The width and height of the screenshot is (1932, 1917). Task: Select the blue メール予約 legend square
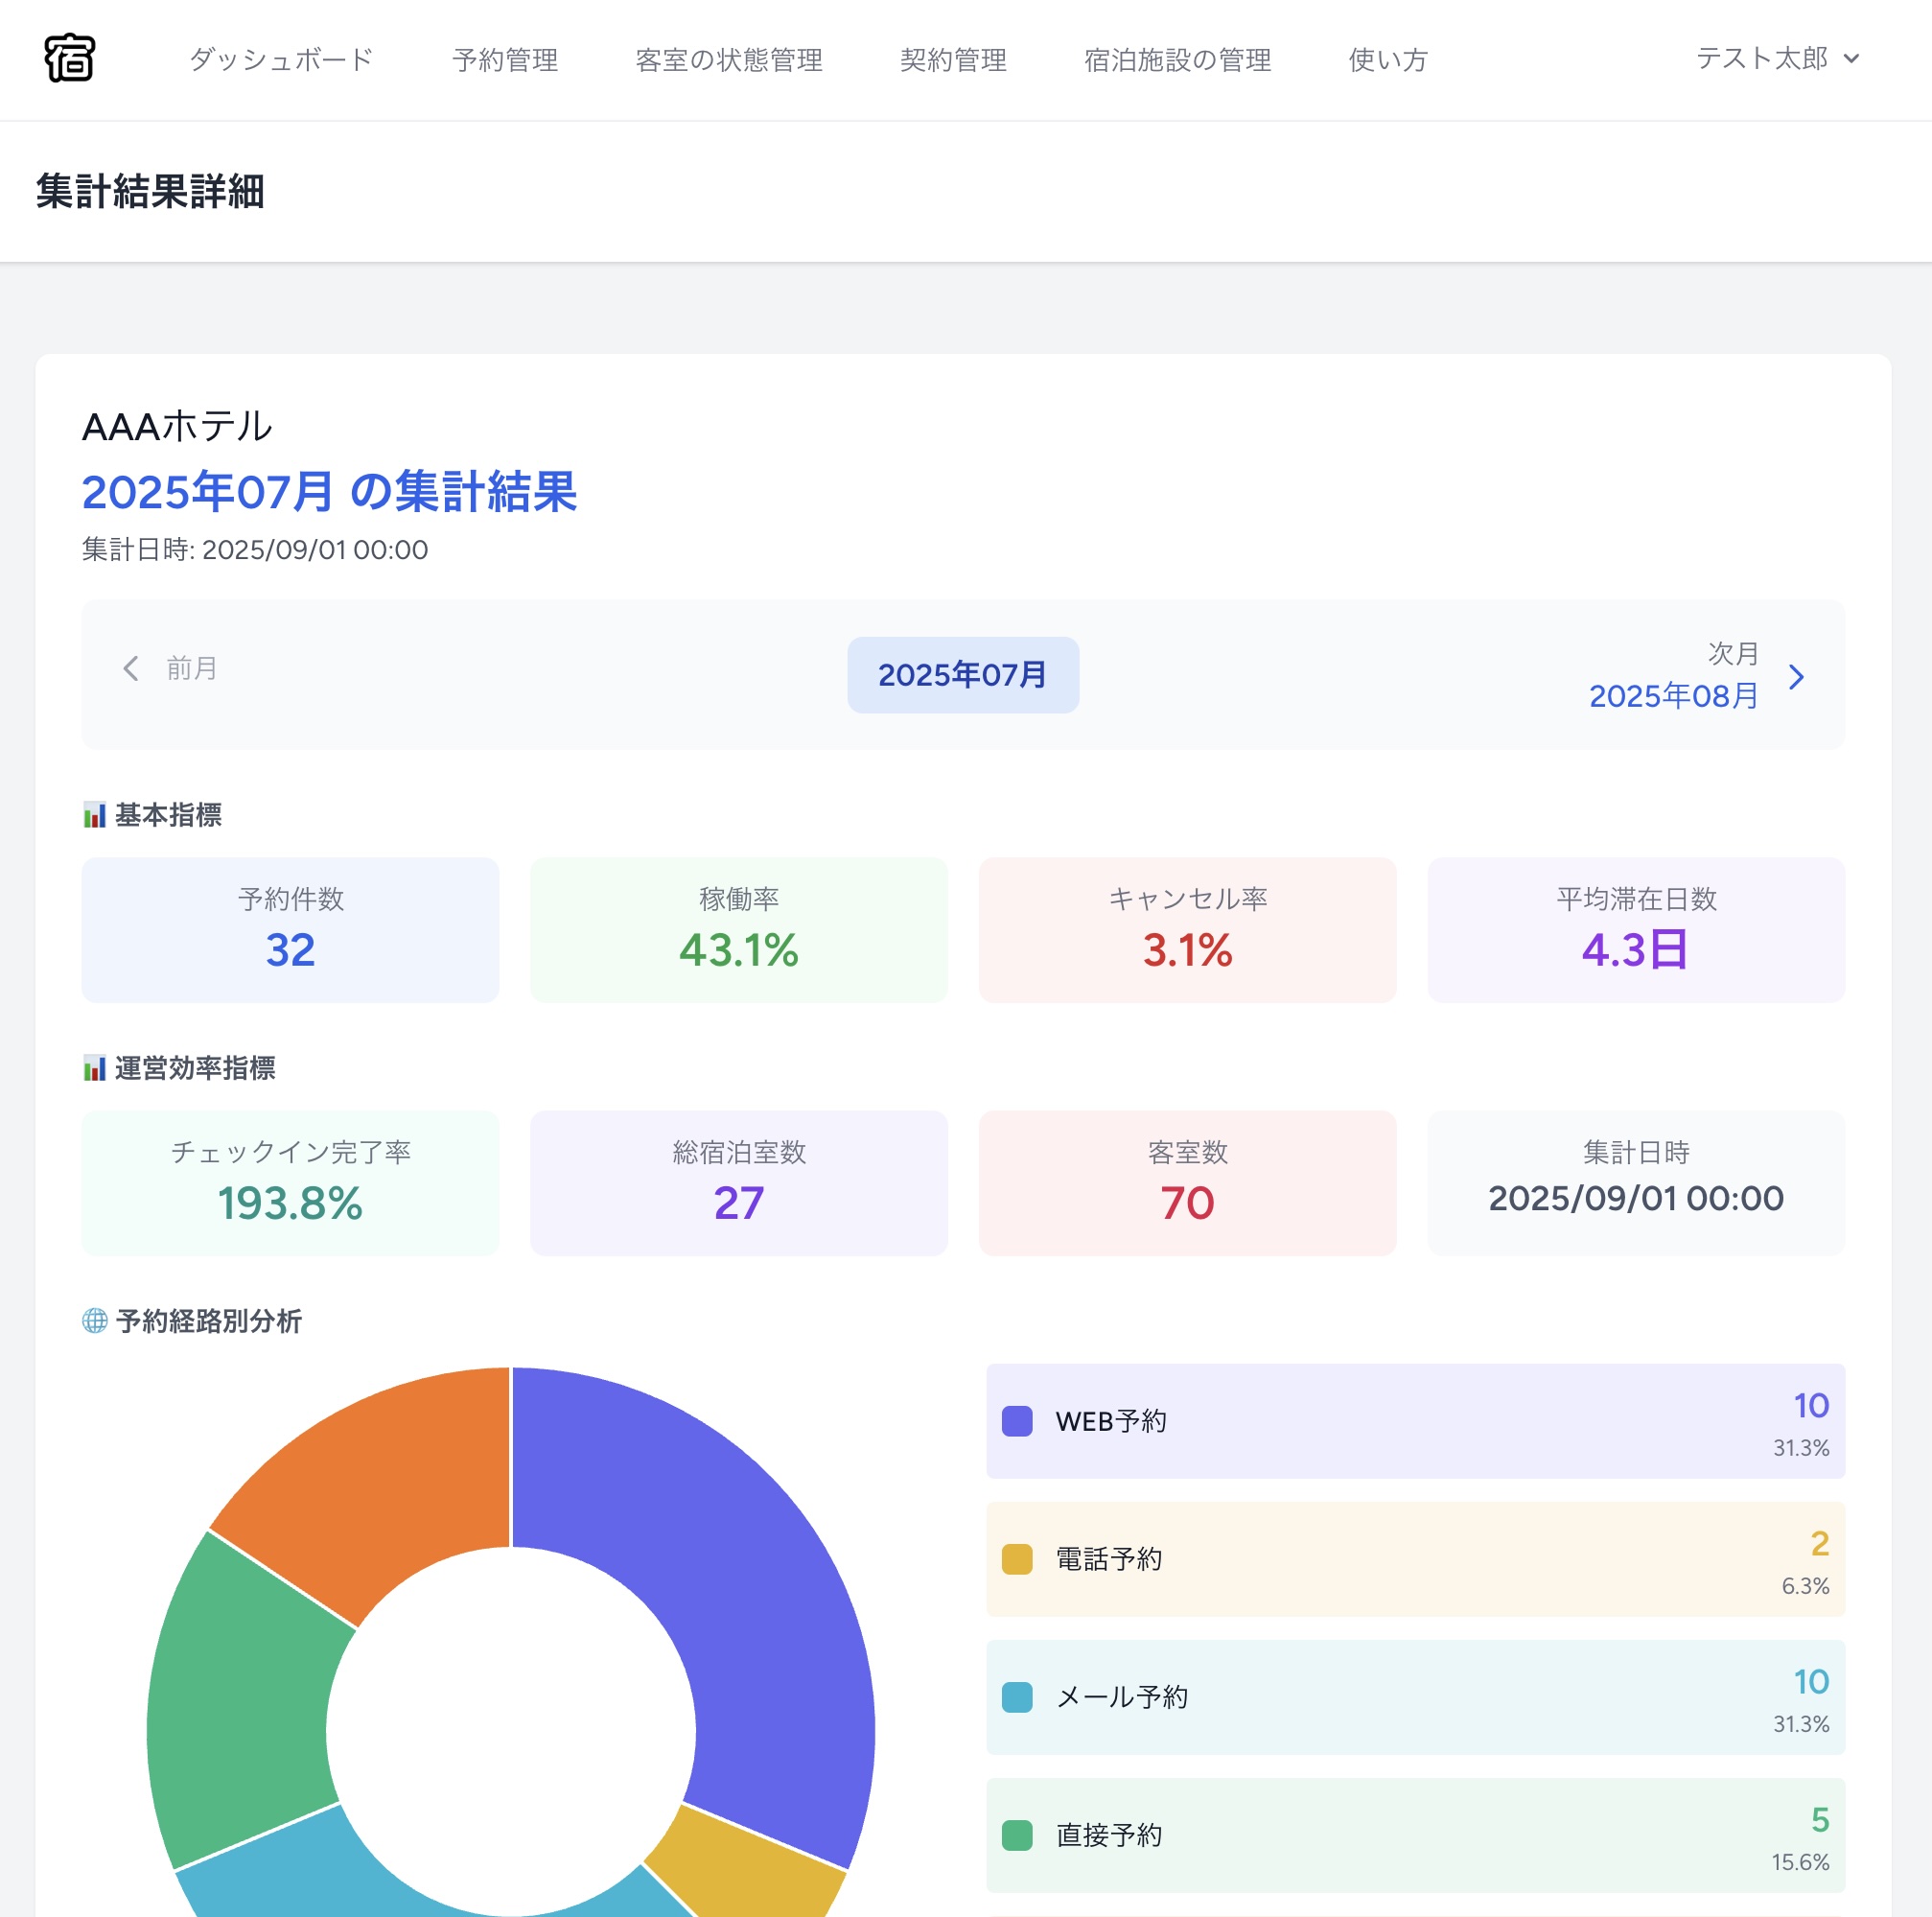click(x=1017, y=1696)
